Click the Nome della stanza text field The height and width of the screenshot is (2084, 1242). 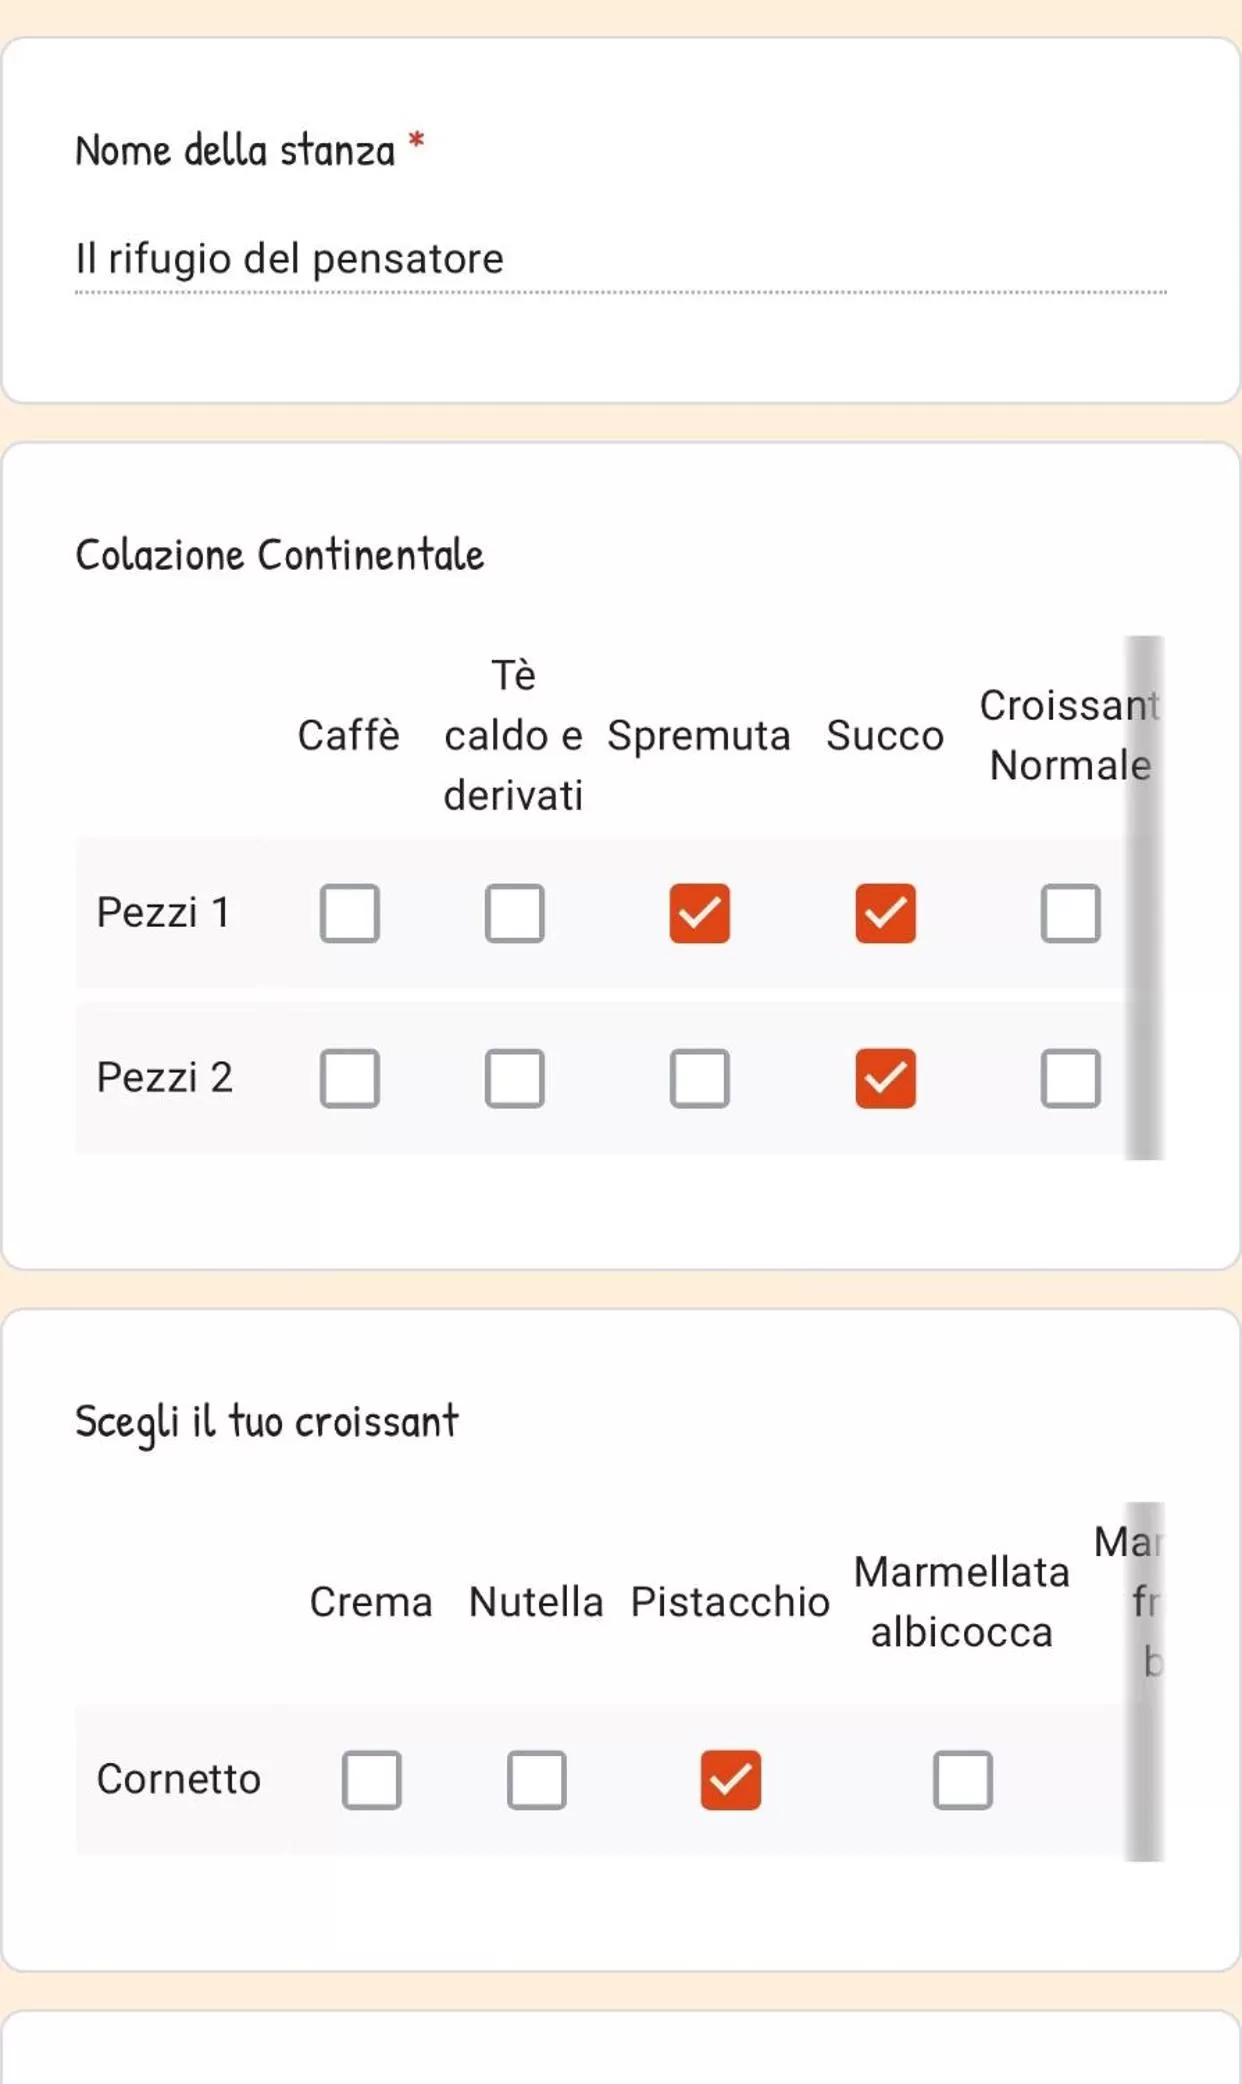(x=620, y=259)
